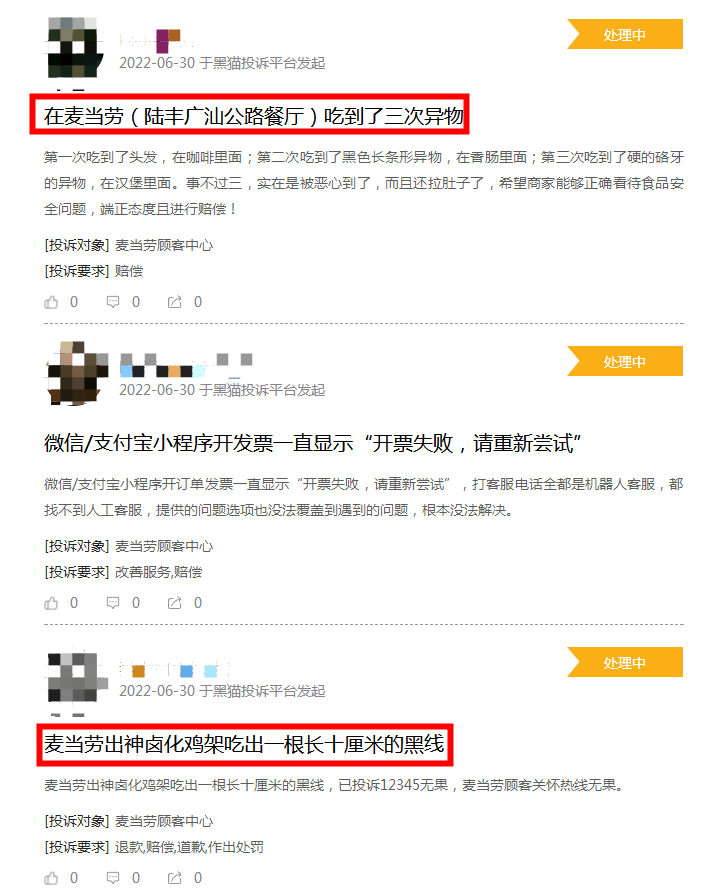Click 麦当劳顾客中心 in the third complaint
The image size is (719, 896).
(164, 822)
